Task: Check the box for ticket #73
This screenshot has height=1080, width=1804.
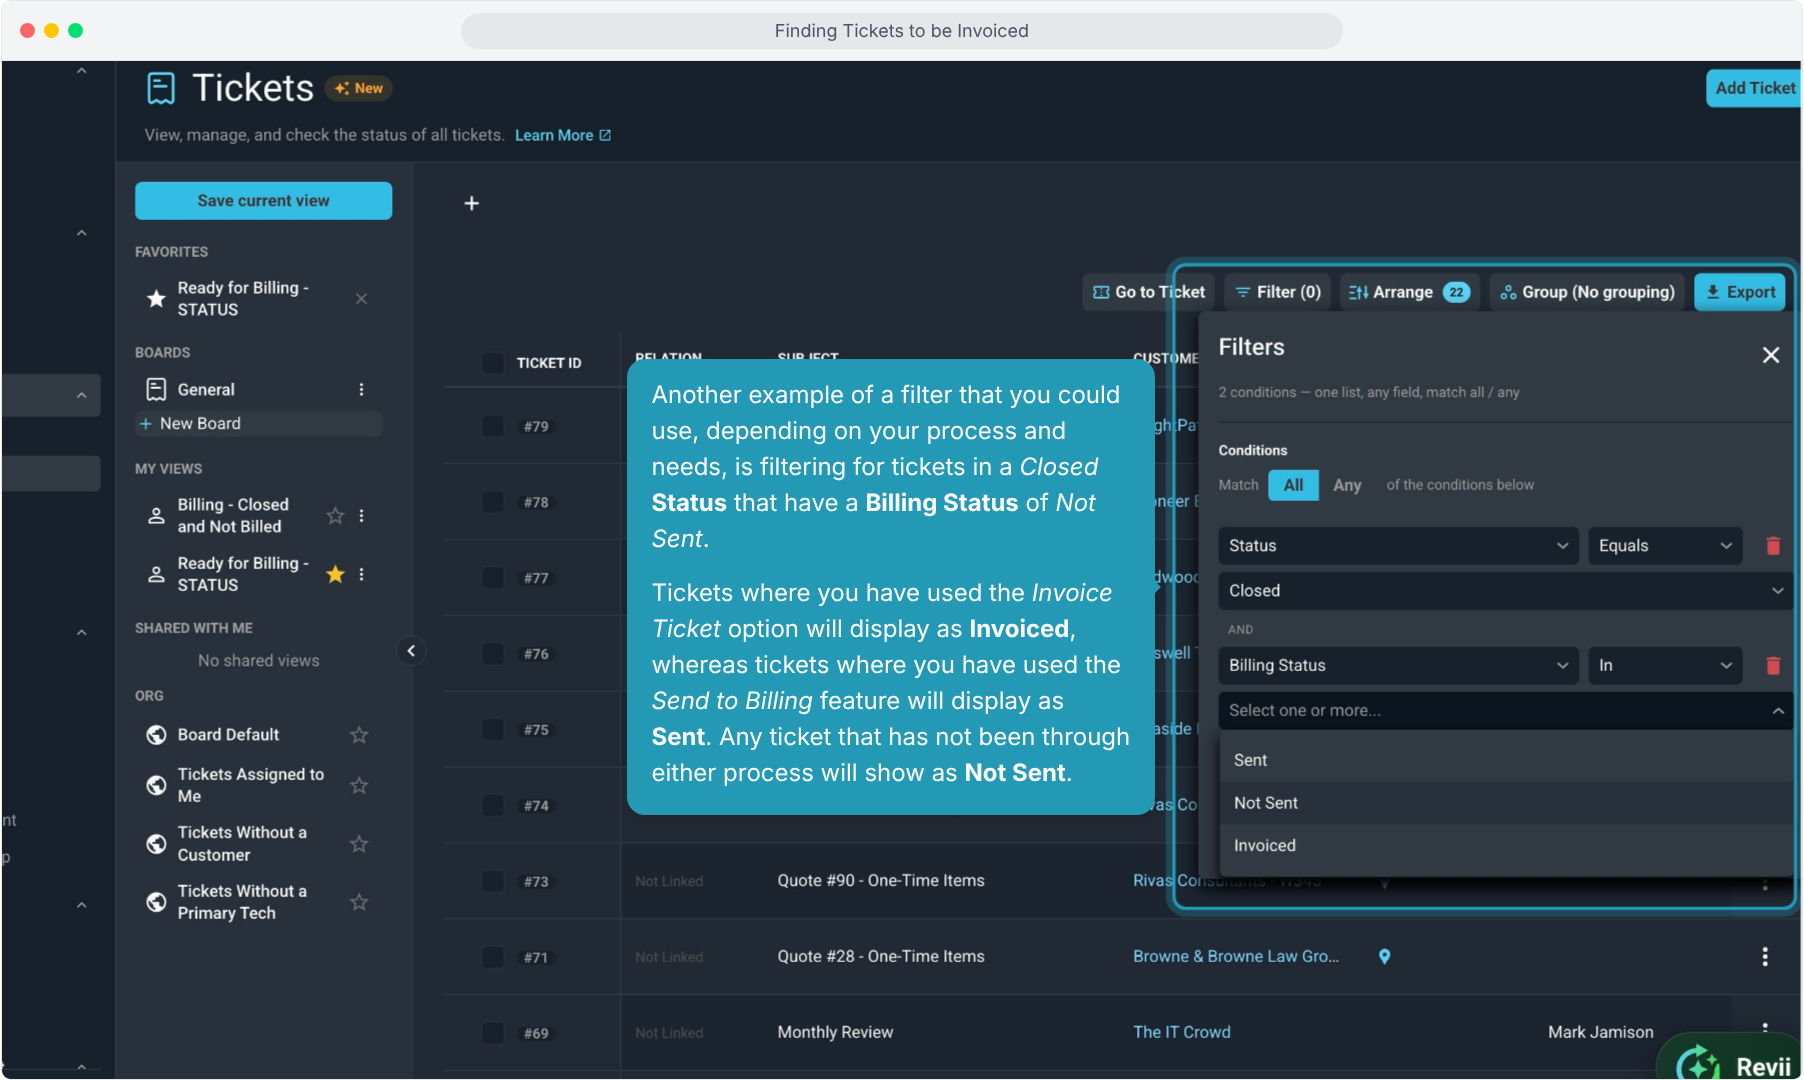Action: pyautogui.click(x=493, y=881)
